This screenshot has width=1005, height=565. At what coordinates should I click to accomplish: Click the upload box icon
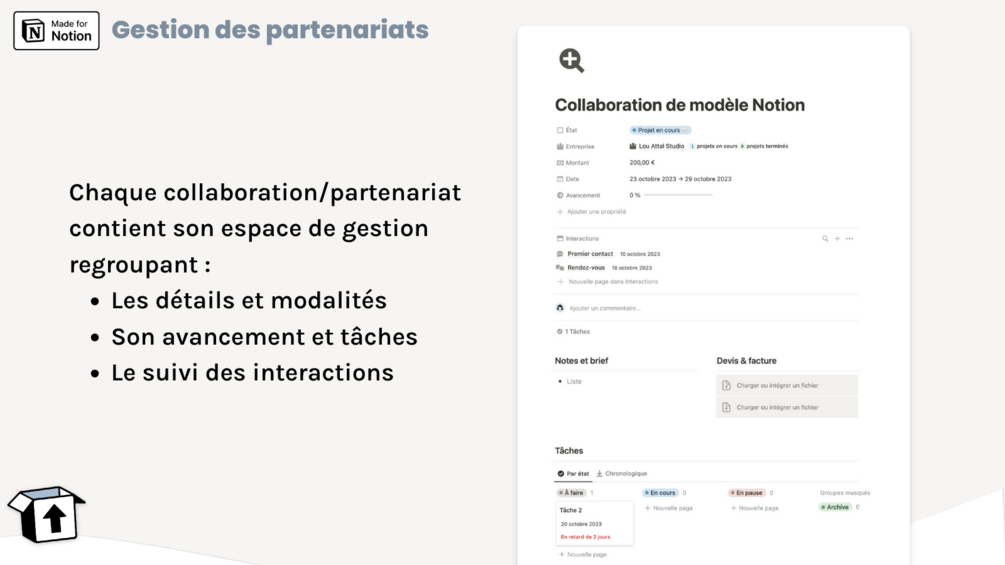point(47,515)
